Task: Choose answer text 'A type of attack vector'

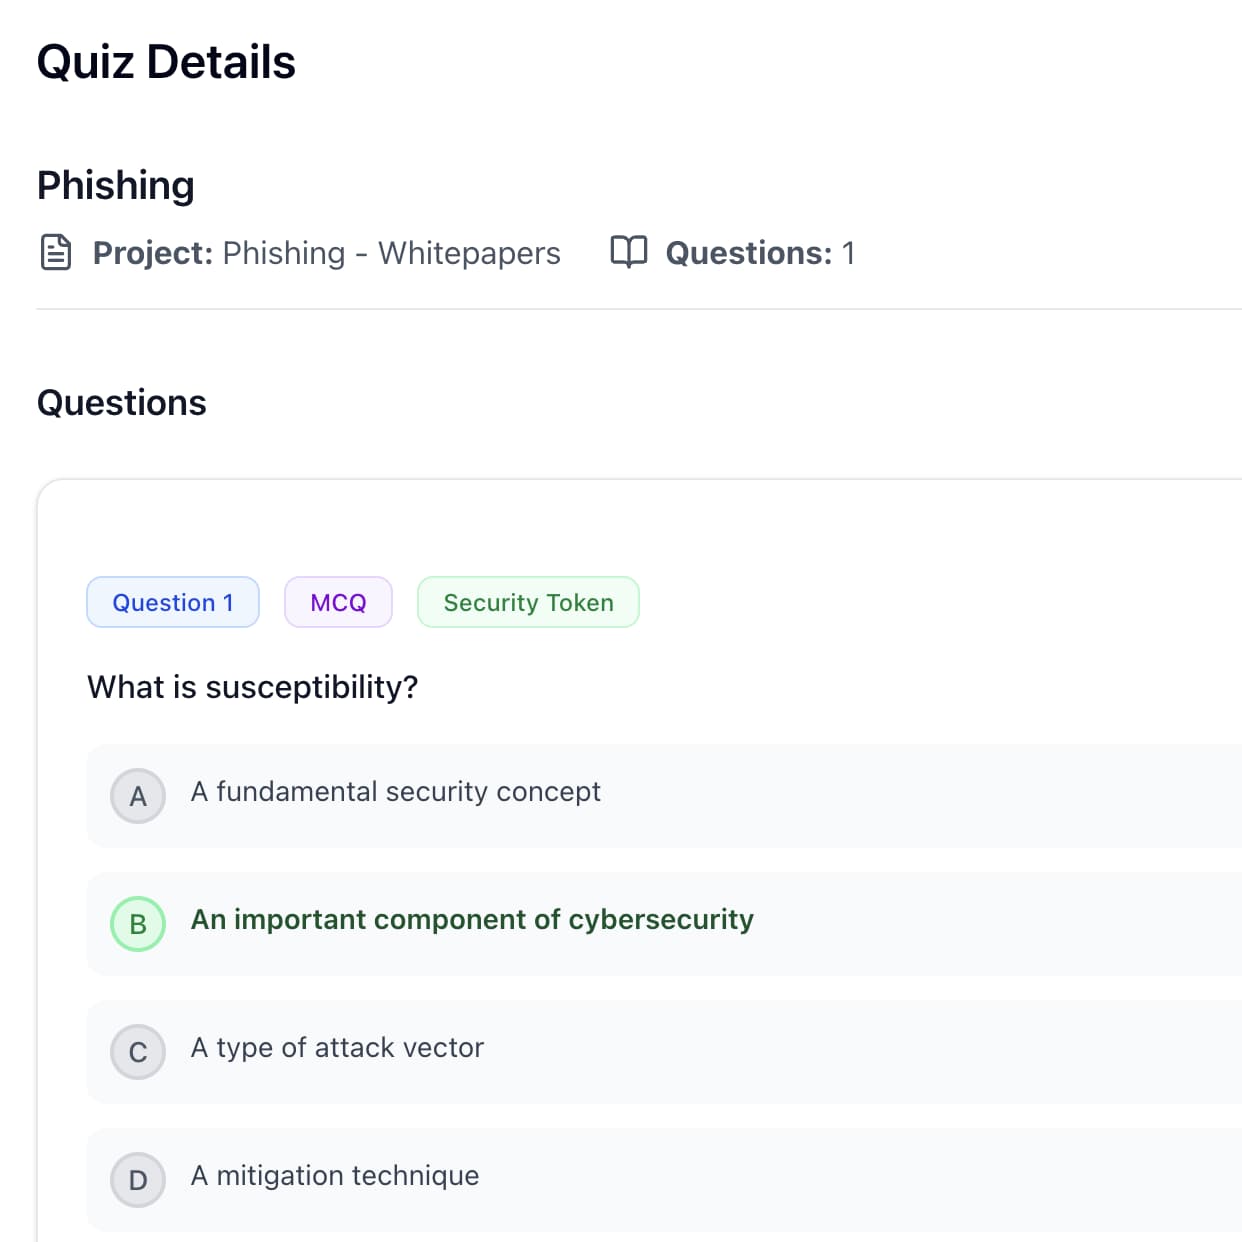Action: (337, 1048)
